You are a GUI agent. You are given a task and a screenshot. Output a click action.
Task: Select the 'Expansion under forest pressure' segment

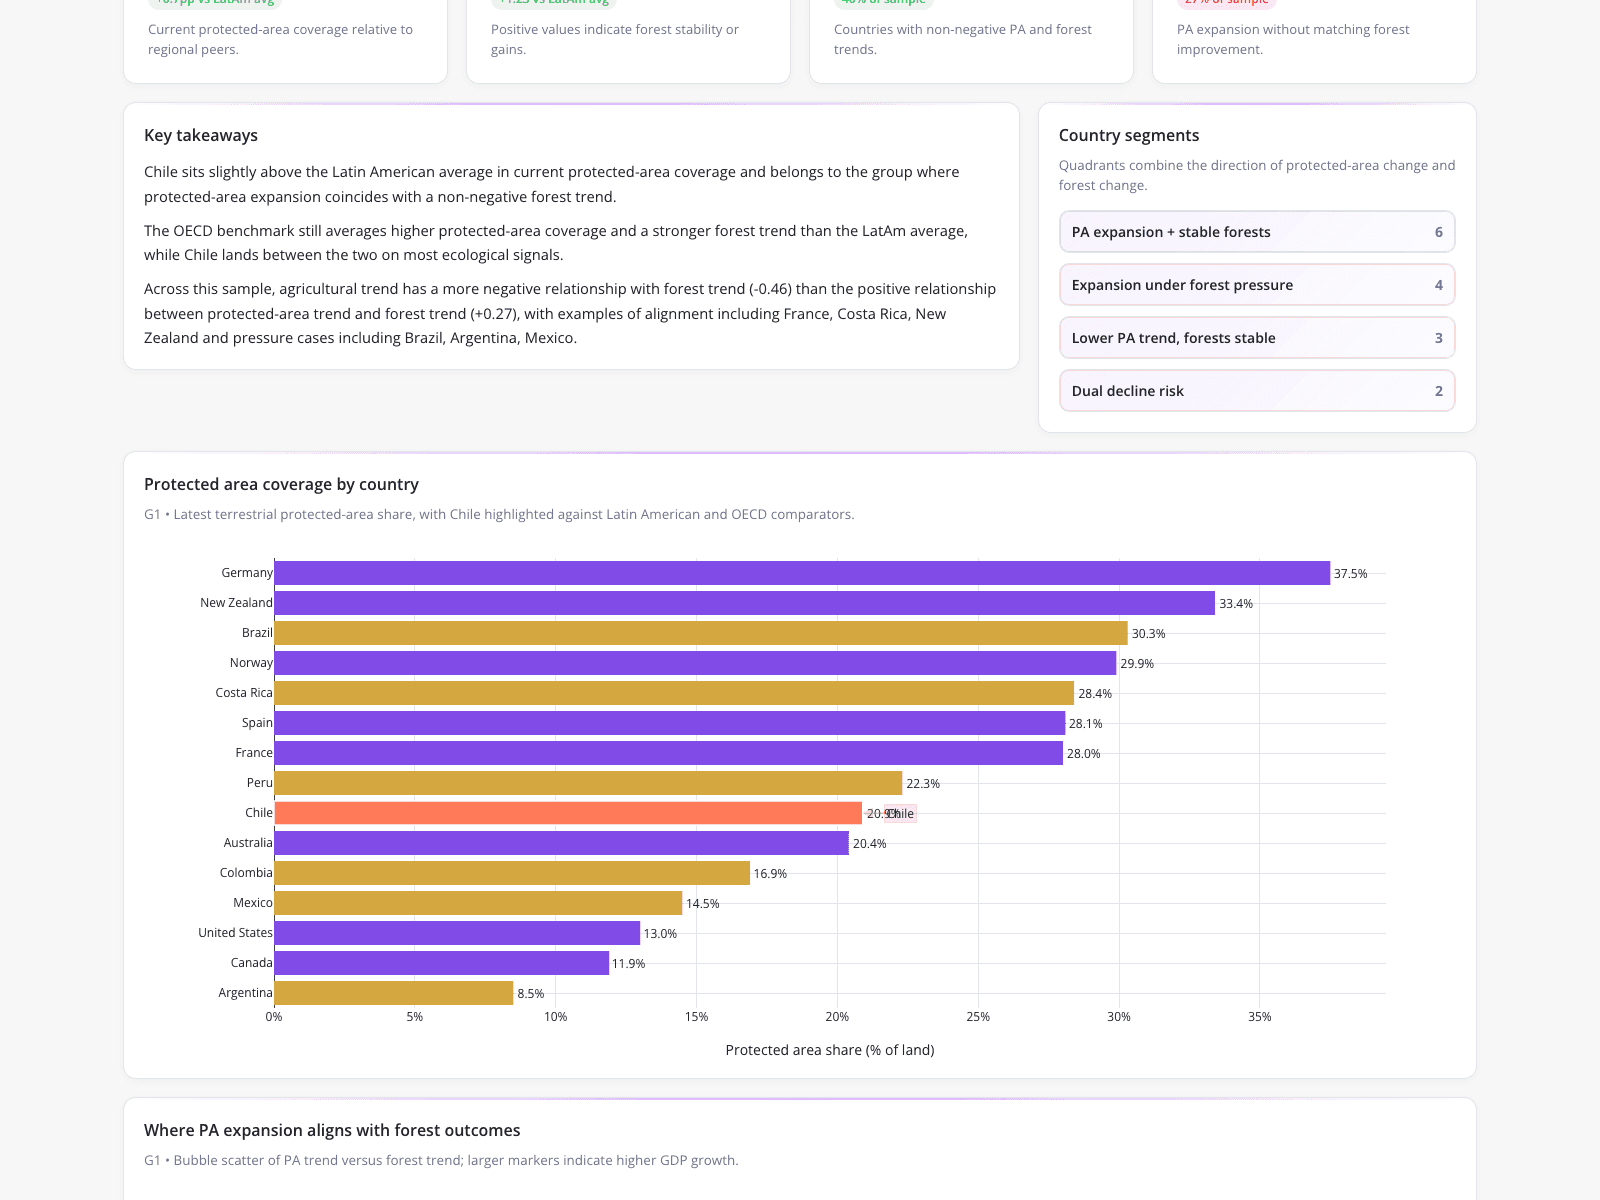point(1257,285)
